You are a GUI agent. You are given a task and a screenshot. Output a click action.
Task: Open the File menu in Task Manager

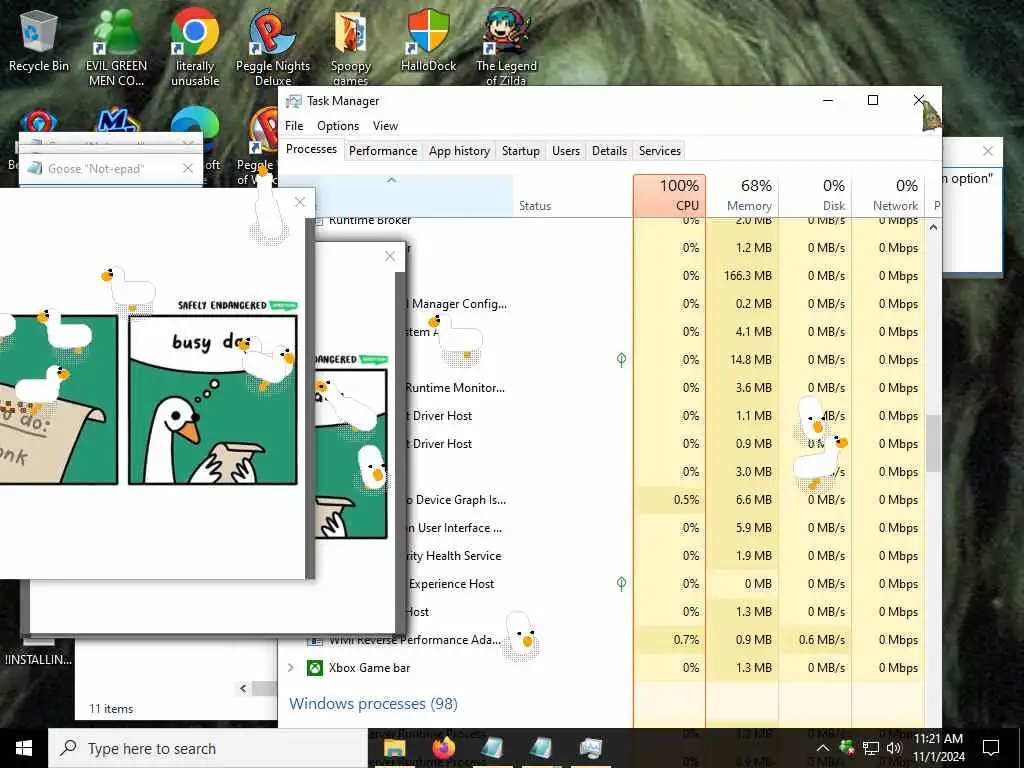(x=294, y=125)
